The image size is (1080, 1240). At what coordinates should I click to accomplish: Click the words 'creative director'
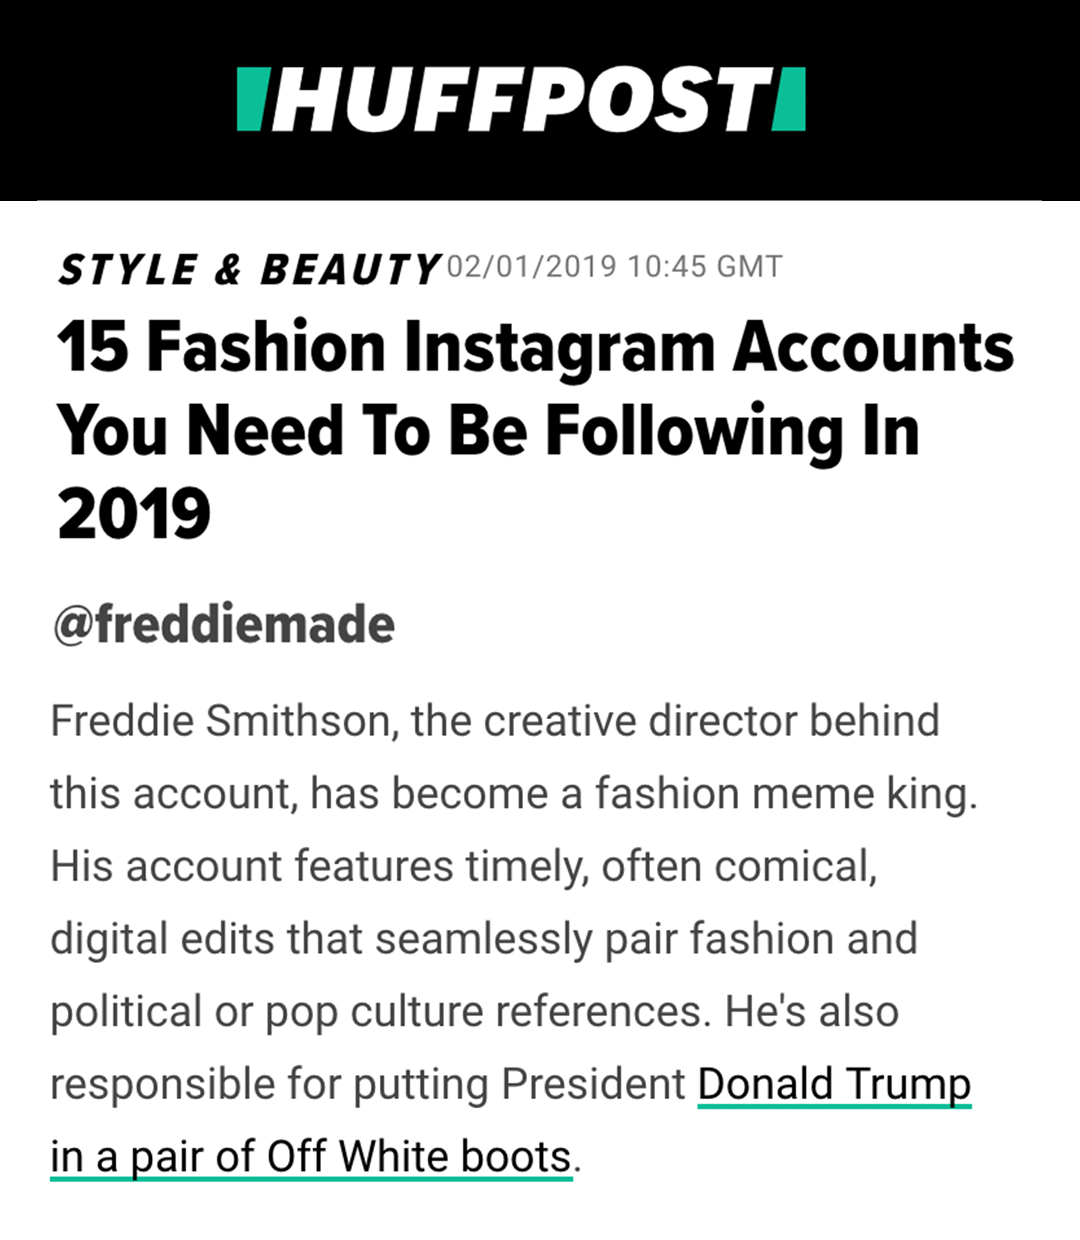[605, 721]
